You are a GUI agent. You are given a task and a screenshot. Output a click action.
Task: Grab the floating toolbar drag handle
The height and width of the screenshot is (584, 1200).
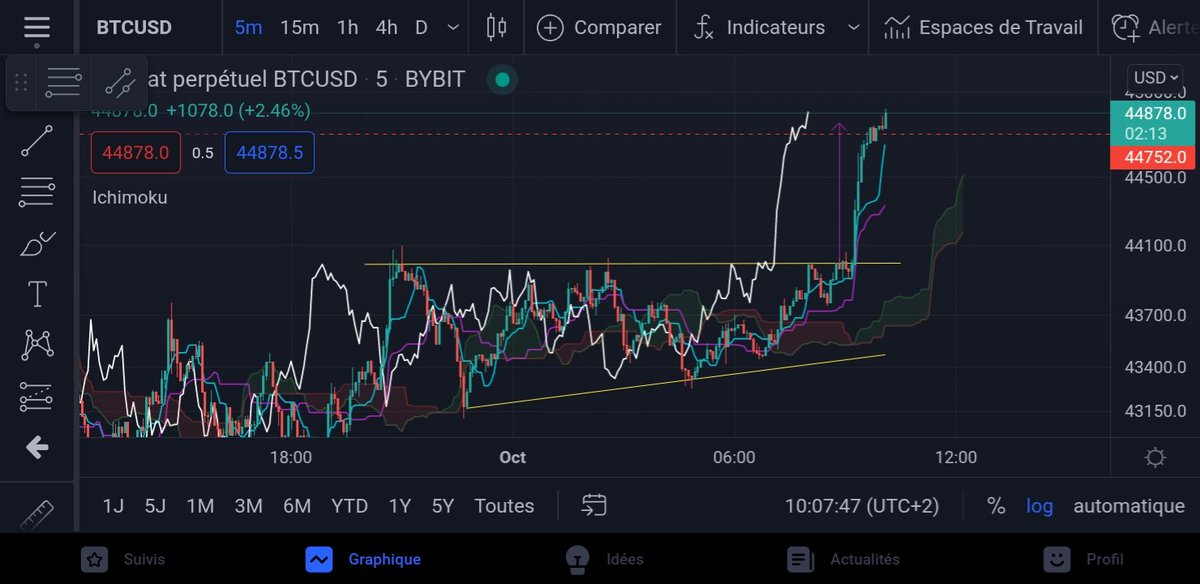coord(21,82)
